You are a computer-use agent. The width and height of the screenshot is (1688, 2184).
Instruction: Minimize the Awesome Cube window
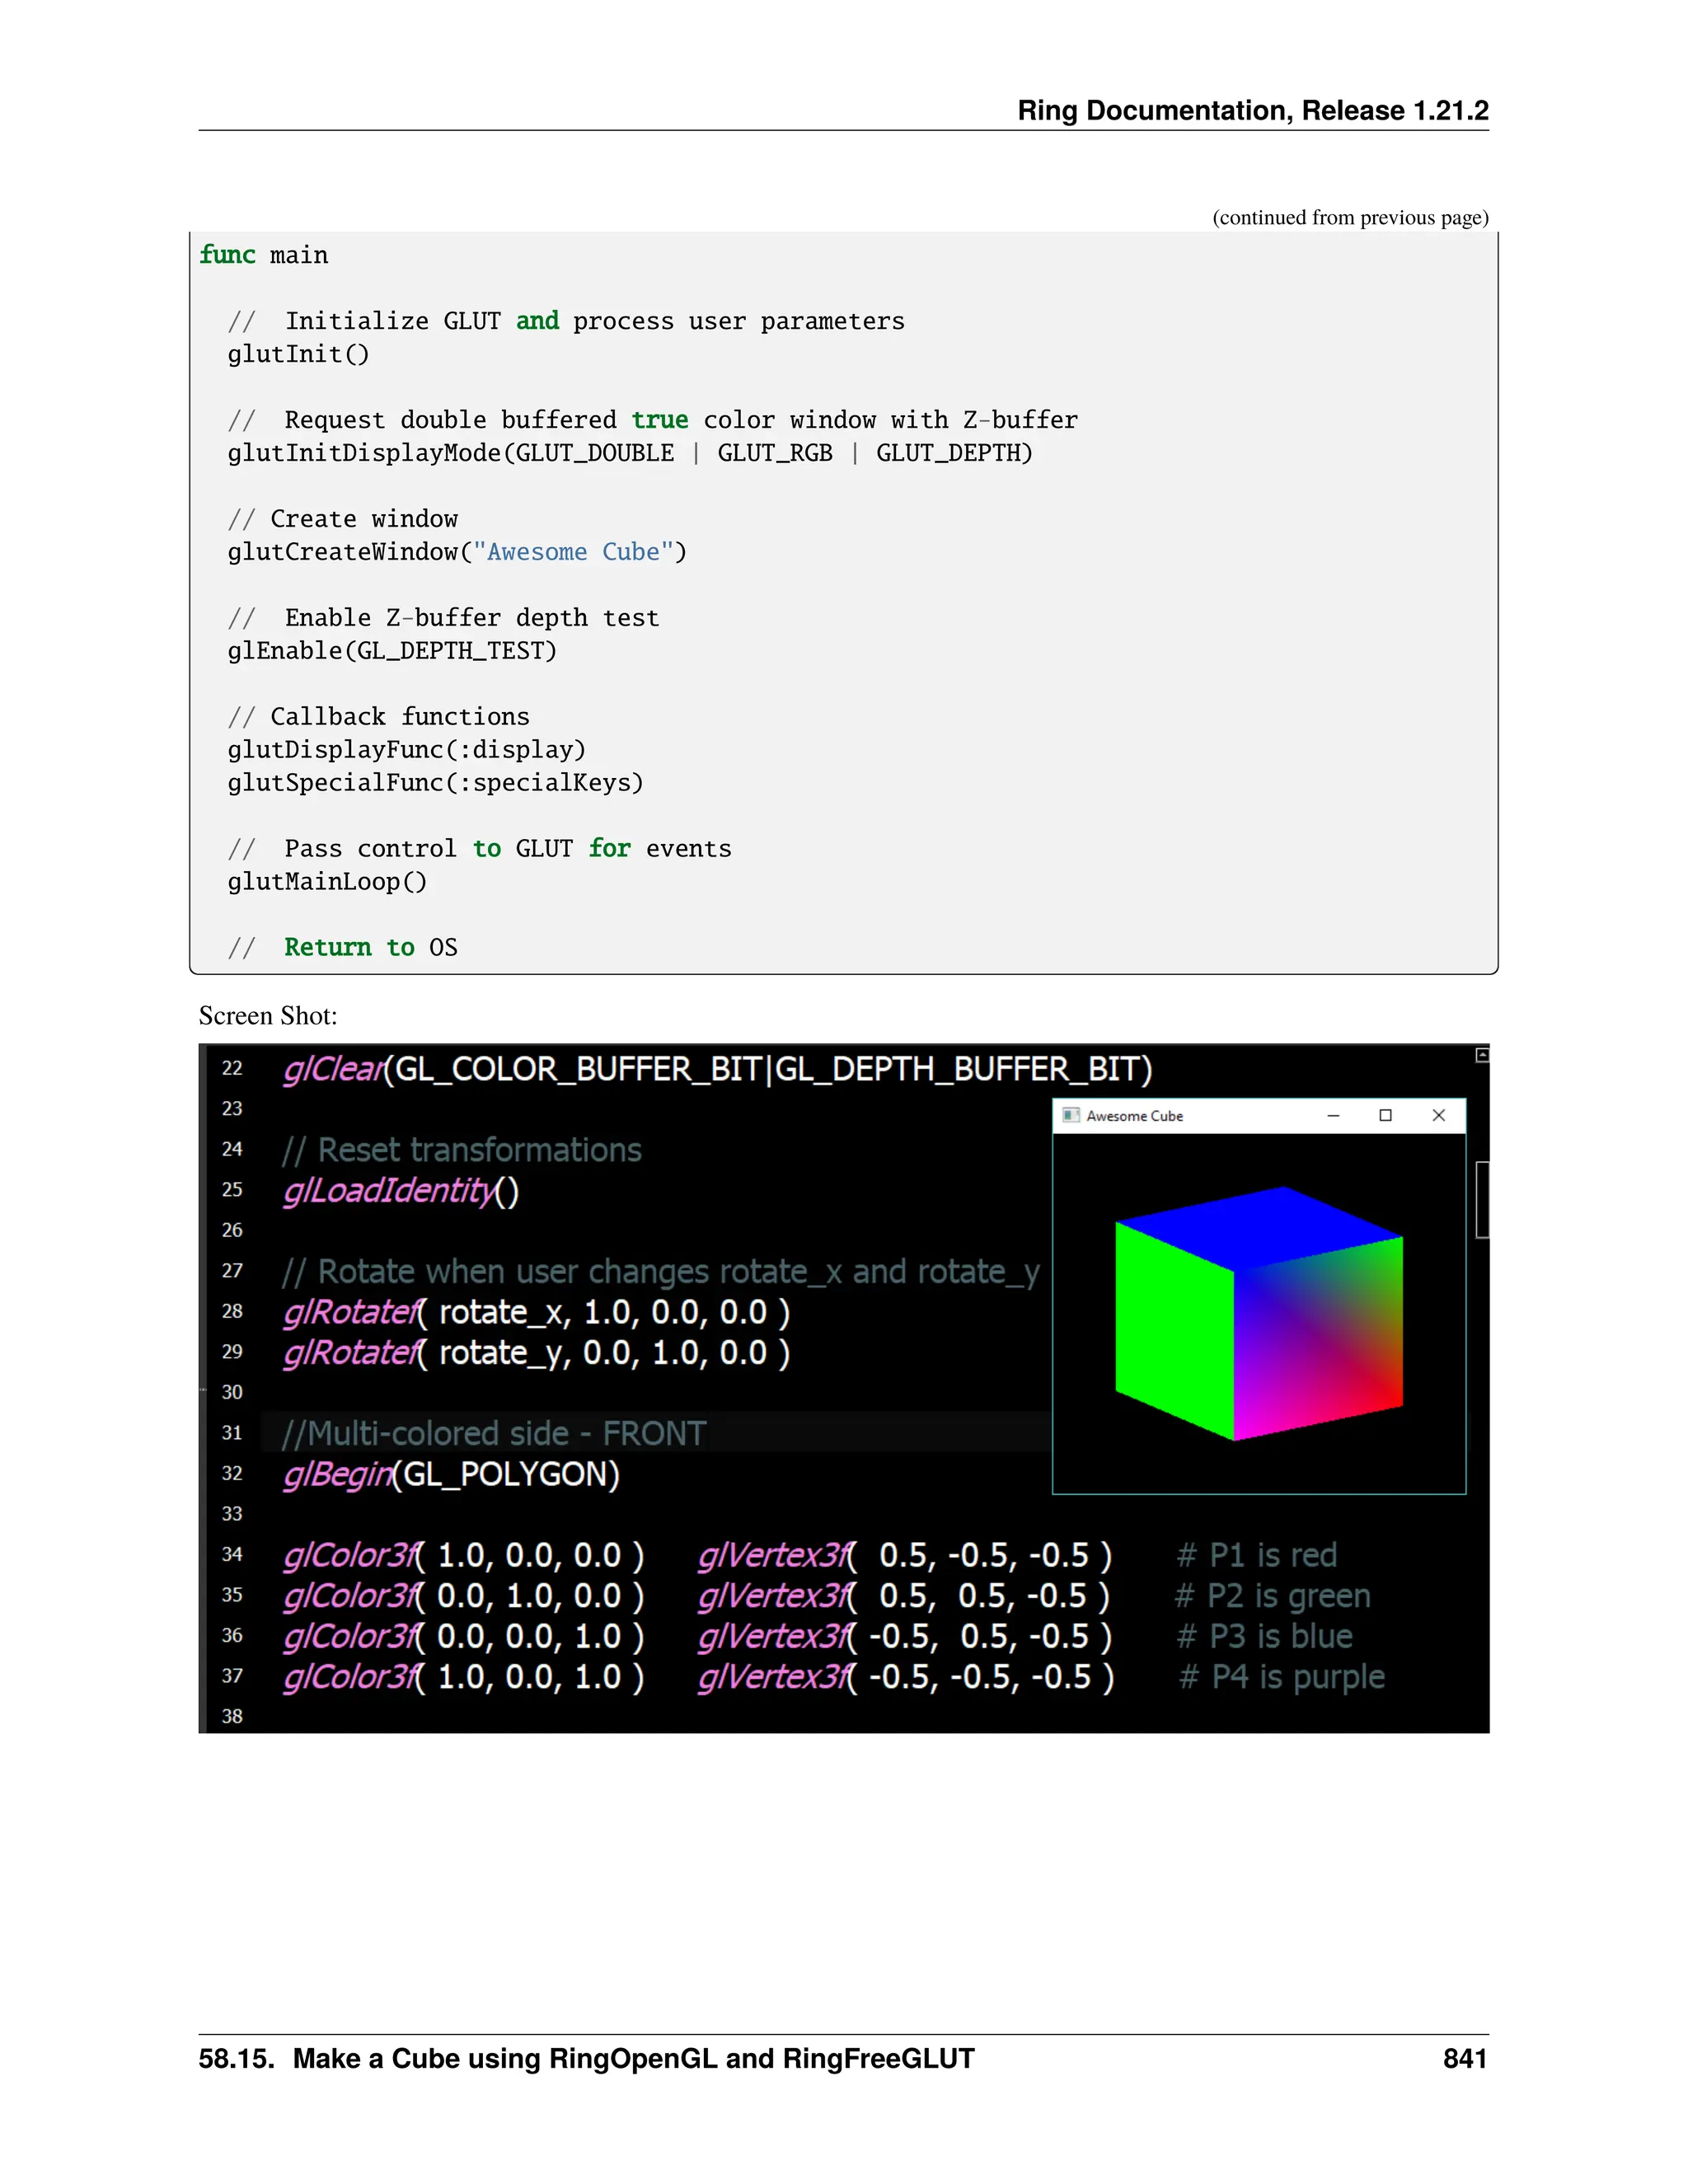(1333, 1116)
